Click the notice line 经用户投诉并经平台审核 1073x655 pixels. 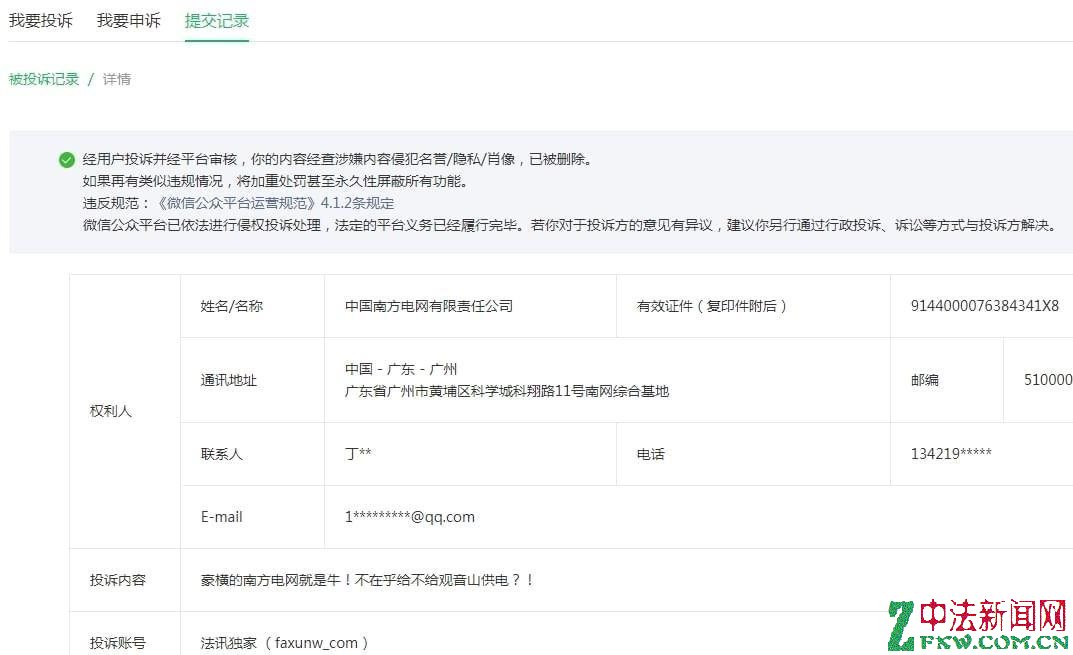tap(337, 159)
